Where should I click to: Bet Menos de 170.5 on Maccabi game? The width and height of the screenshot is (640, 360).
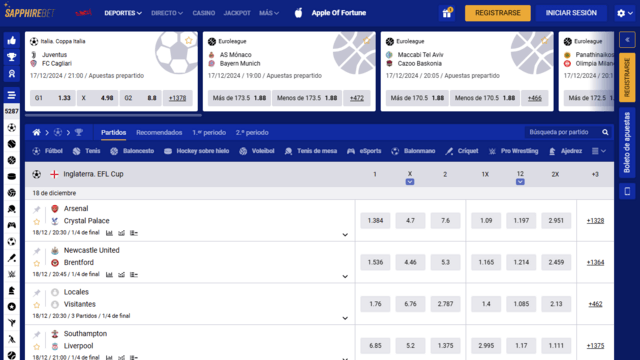tap(484, 98)
